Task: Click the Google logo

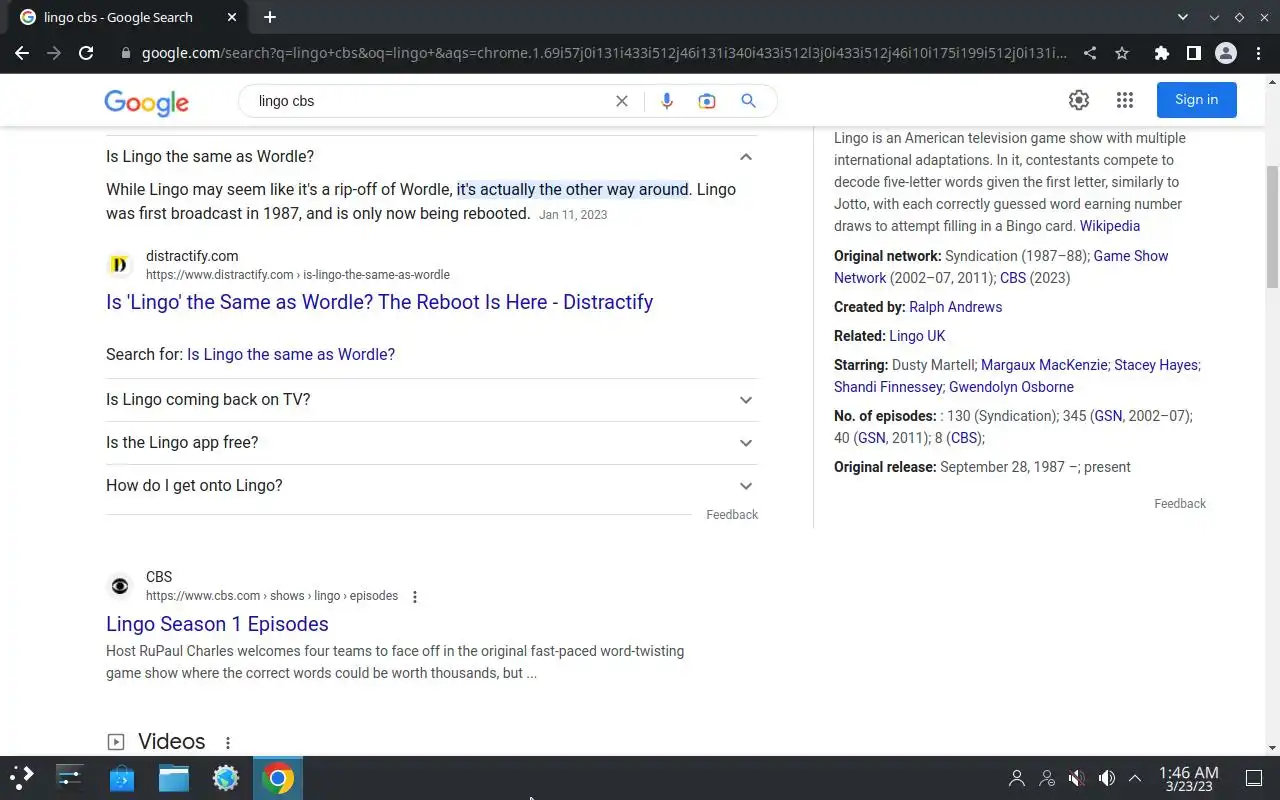Action: [x=146, y=102]
